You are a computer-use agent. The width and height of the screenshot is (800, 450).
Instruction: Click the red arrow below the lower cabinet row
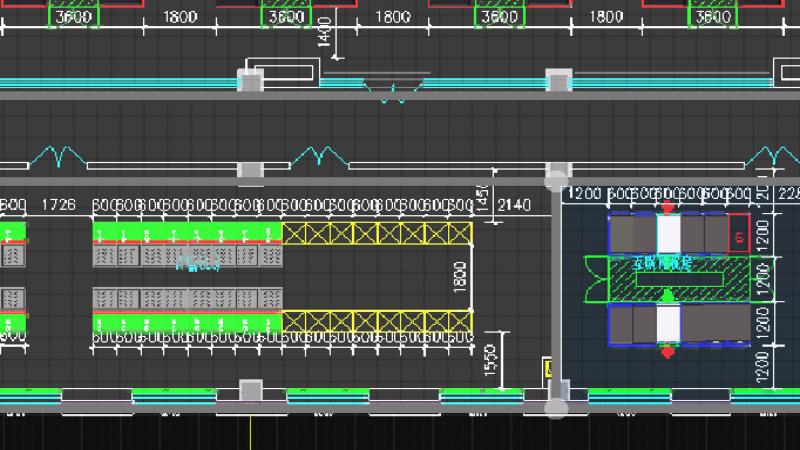pos(668,351)
